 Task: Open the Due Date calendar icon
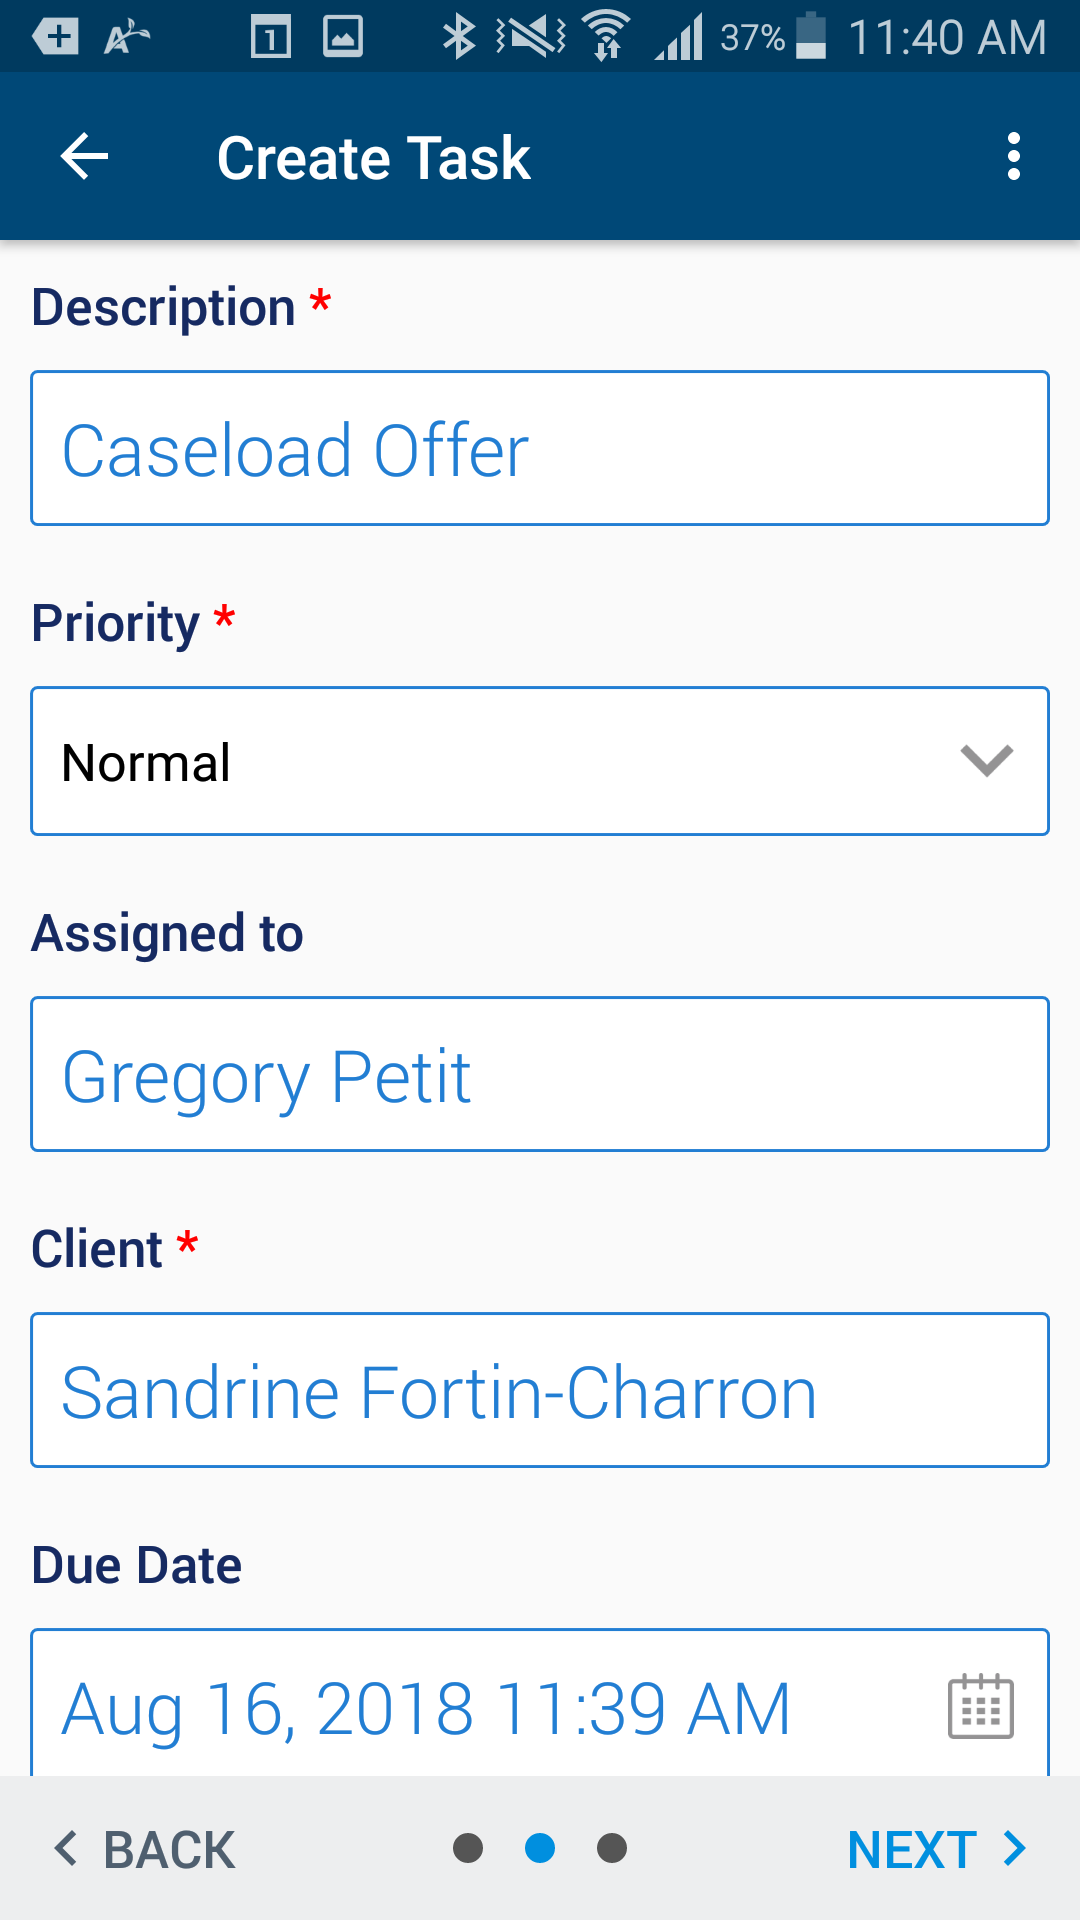(981, 1706)
